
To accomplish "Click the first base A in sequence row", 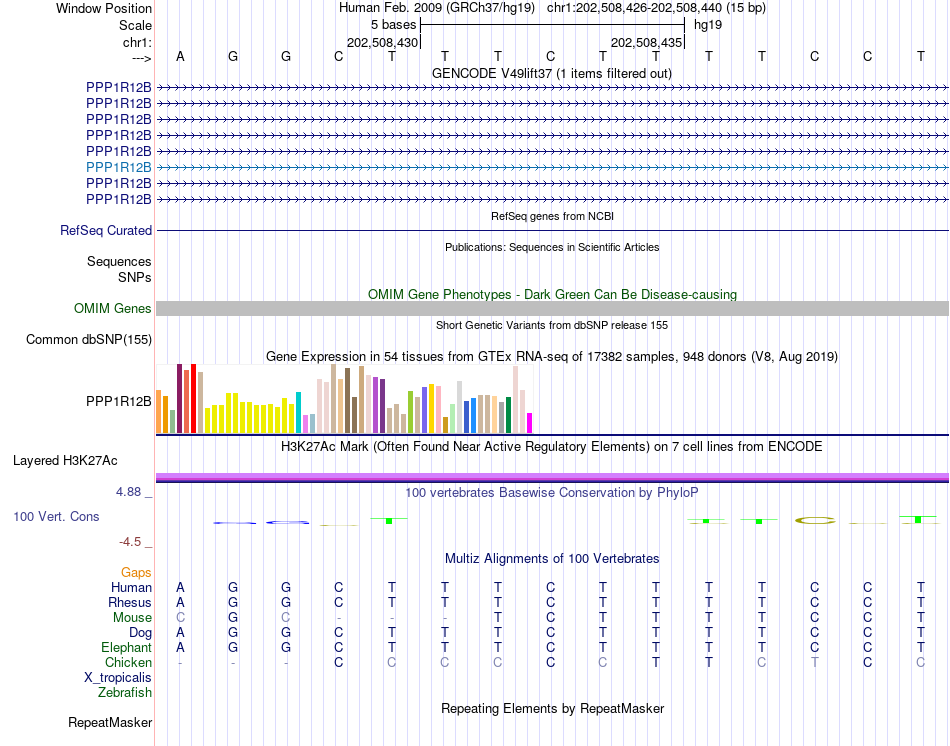I will (x=180, y=56).
